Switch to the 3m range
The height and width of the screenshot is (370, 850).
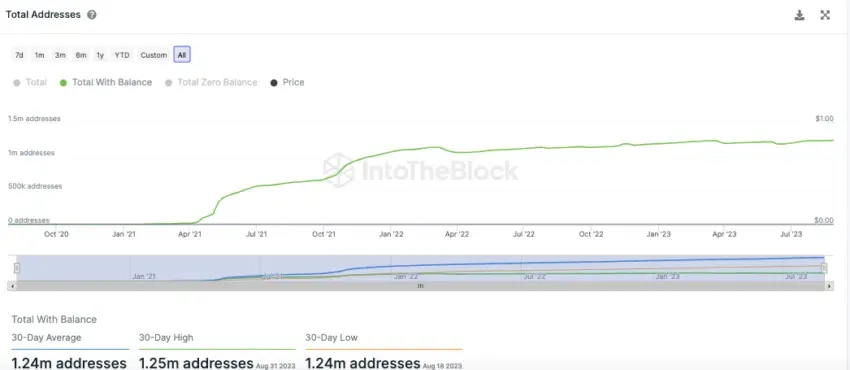click(x=60, y=55)
